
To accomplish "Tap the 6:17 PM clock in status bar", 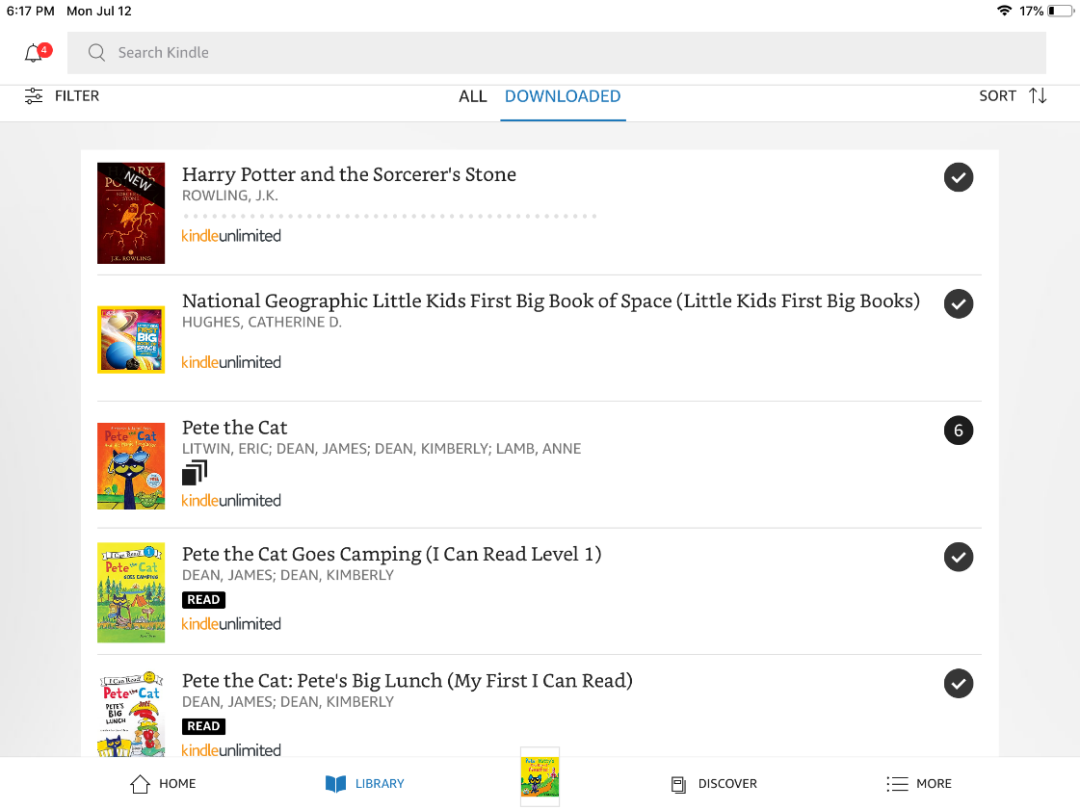I will pos(30,11).
